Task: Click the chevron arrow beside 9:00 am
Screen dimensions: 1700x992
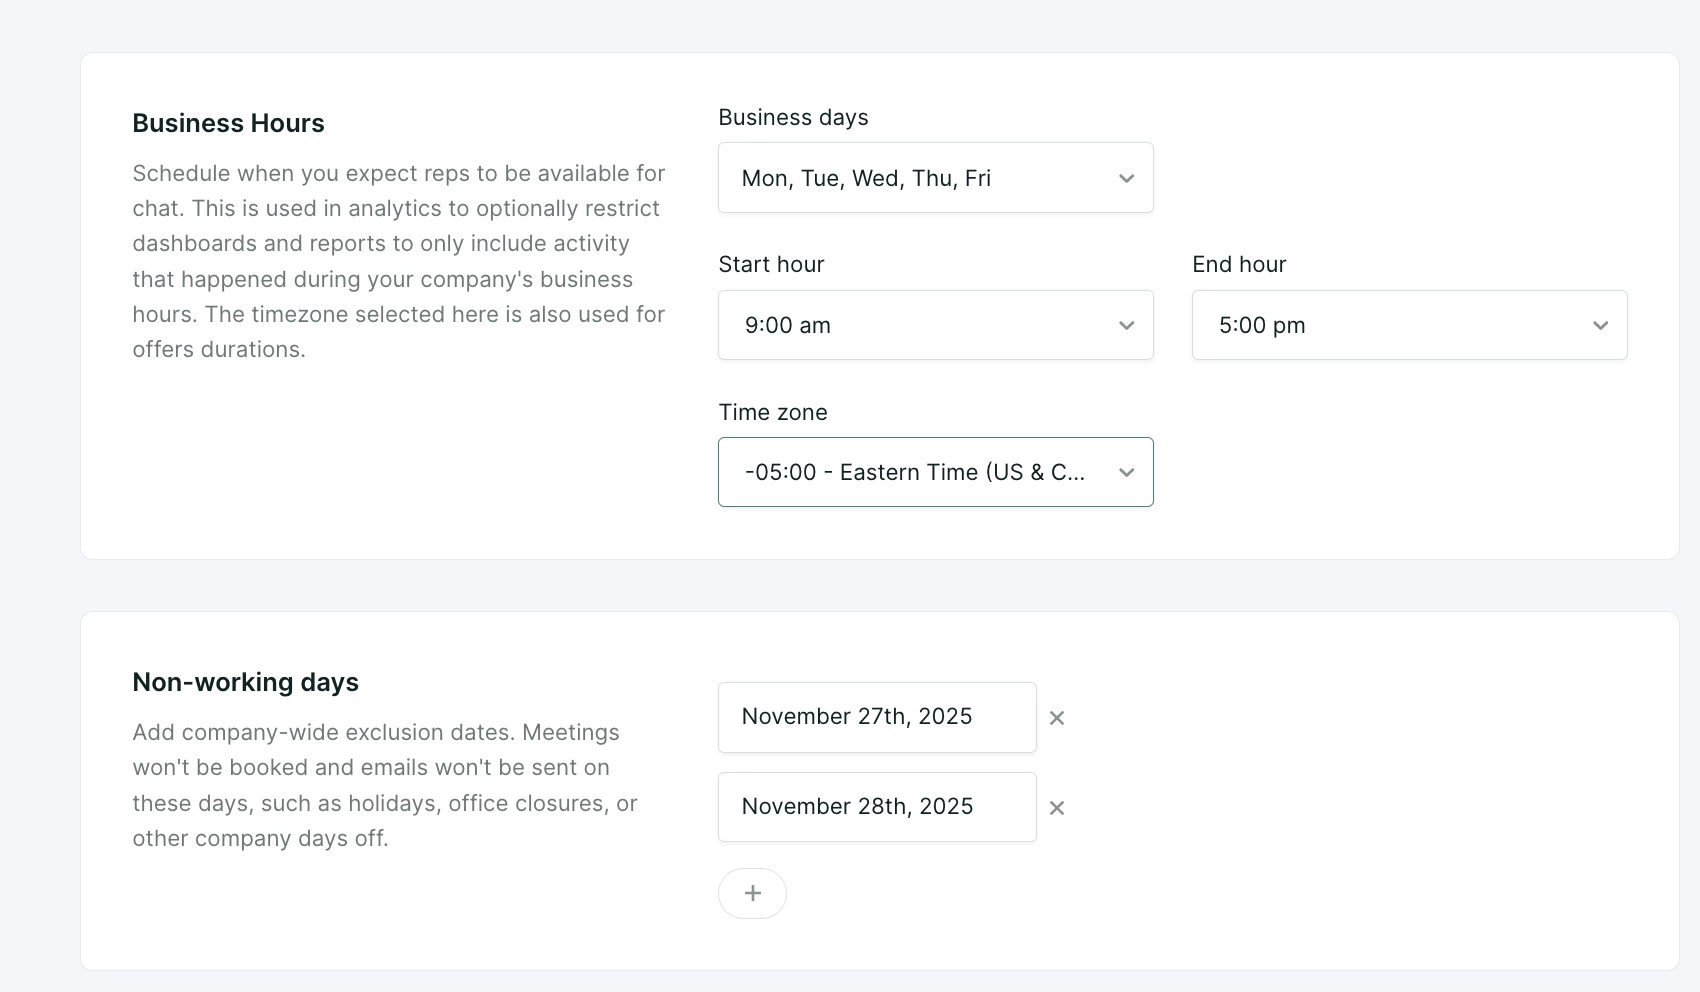Action: pyautogui.click(x=1126, y=325)
